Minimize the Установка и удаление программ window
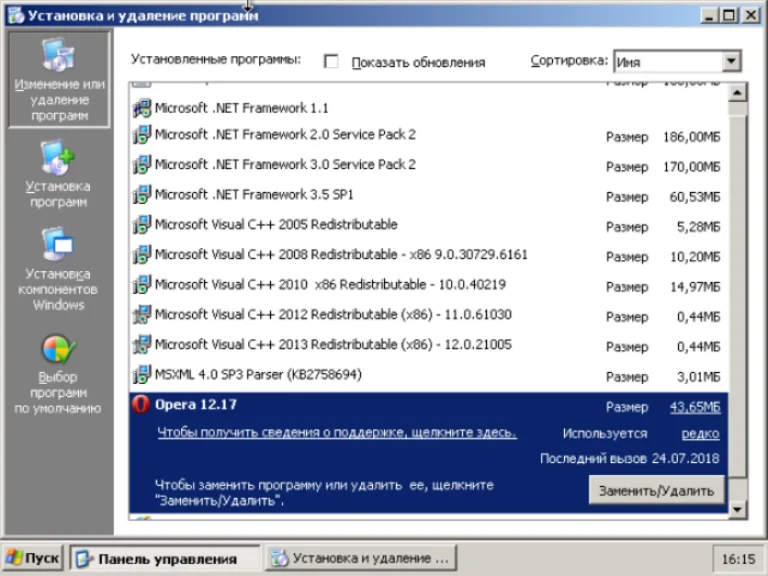This screenshot has width=768, height=576. pyautogui.click(x=708, y=16)
